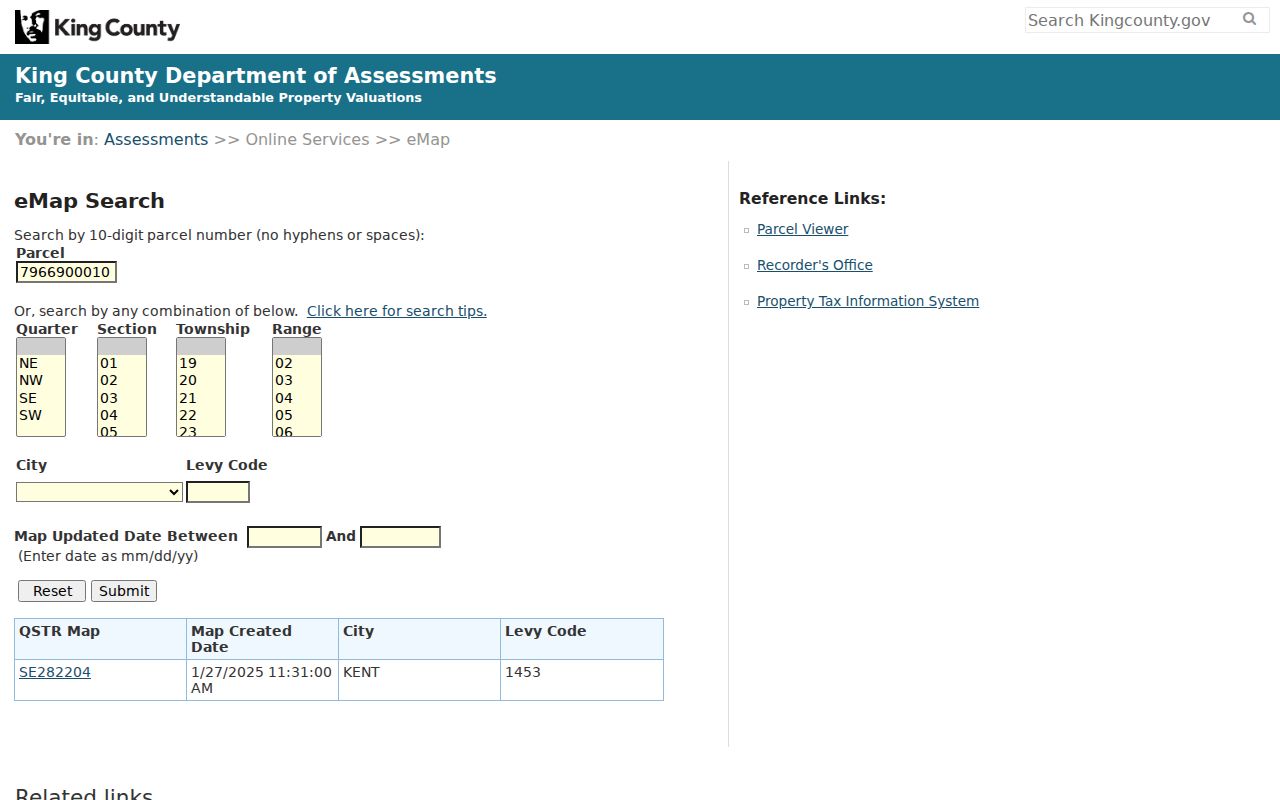Select NW in the Quarter list
1280x800 pixels.
click(41, 380)
